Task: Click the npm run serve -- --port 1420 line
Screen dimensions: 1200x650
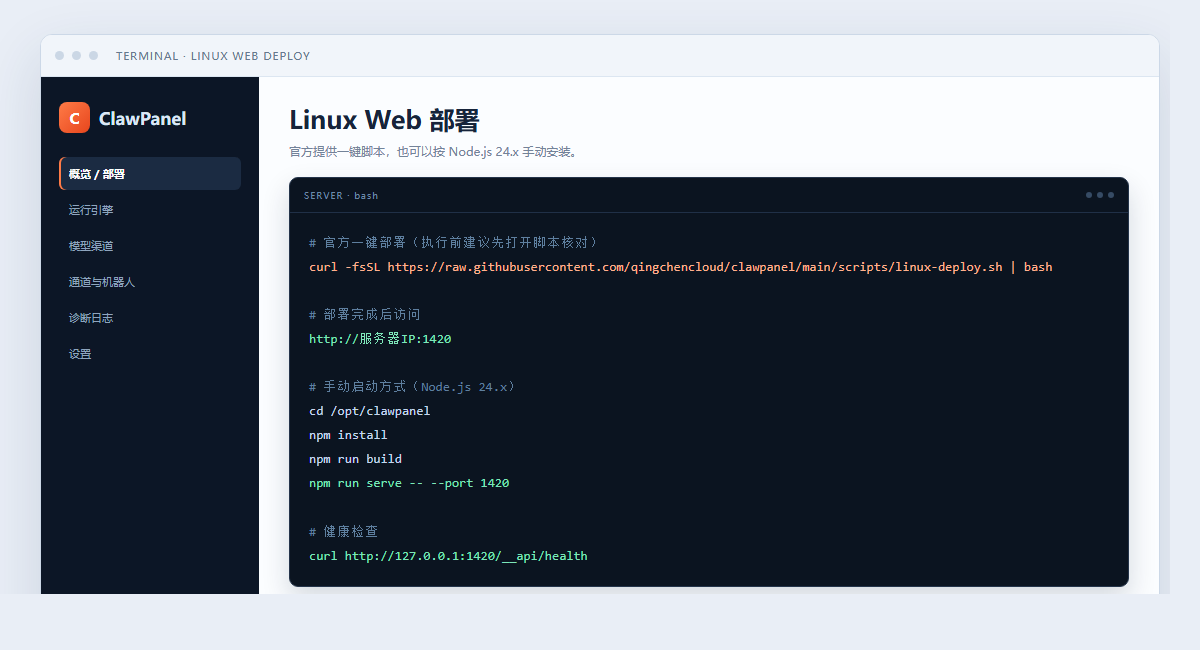Action: [x=409, y=483]
